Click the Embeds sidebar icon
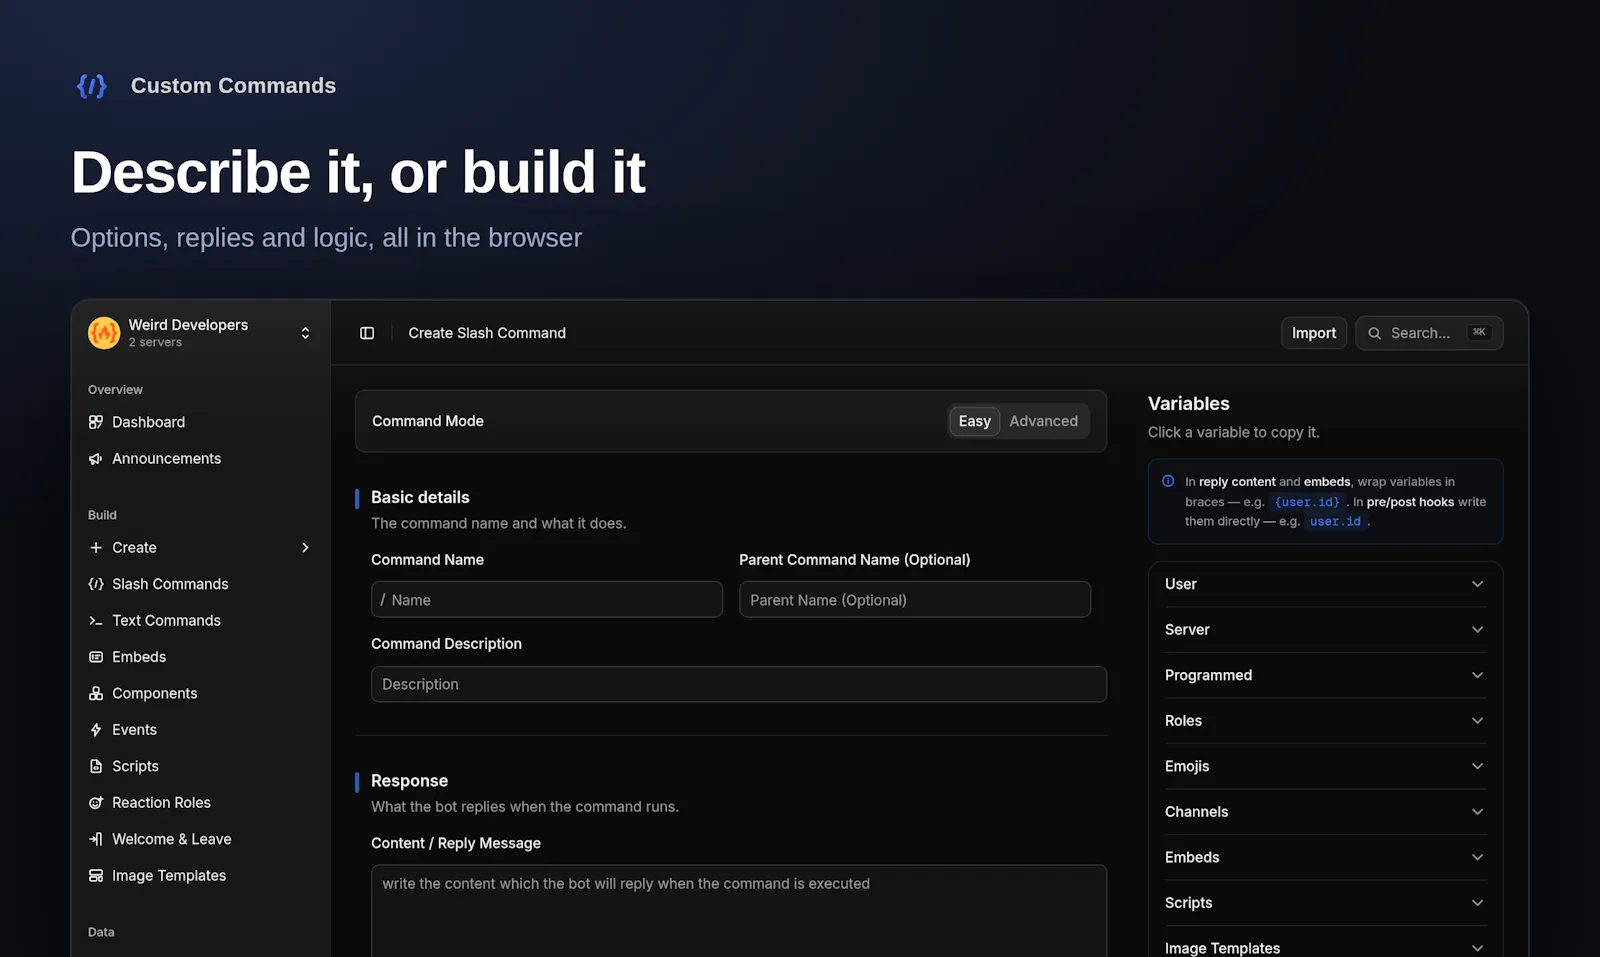 tap(96, 657)
